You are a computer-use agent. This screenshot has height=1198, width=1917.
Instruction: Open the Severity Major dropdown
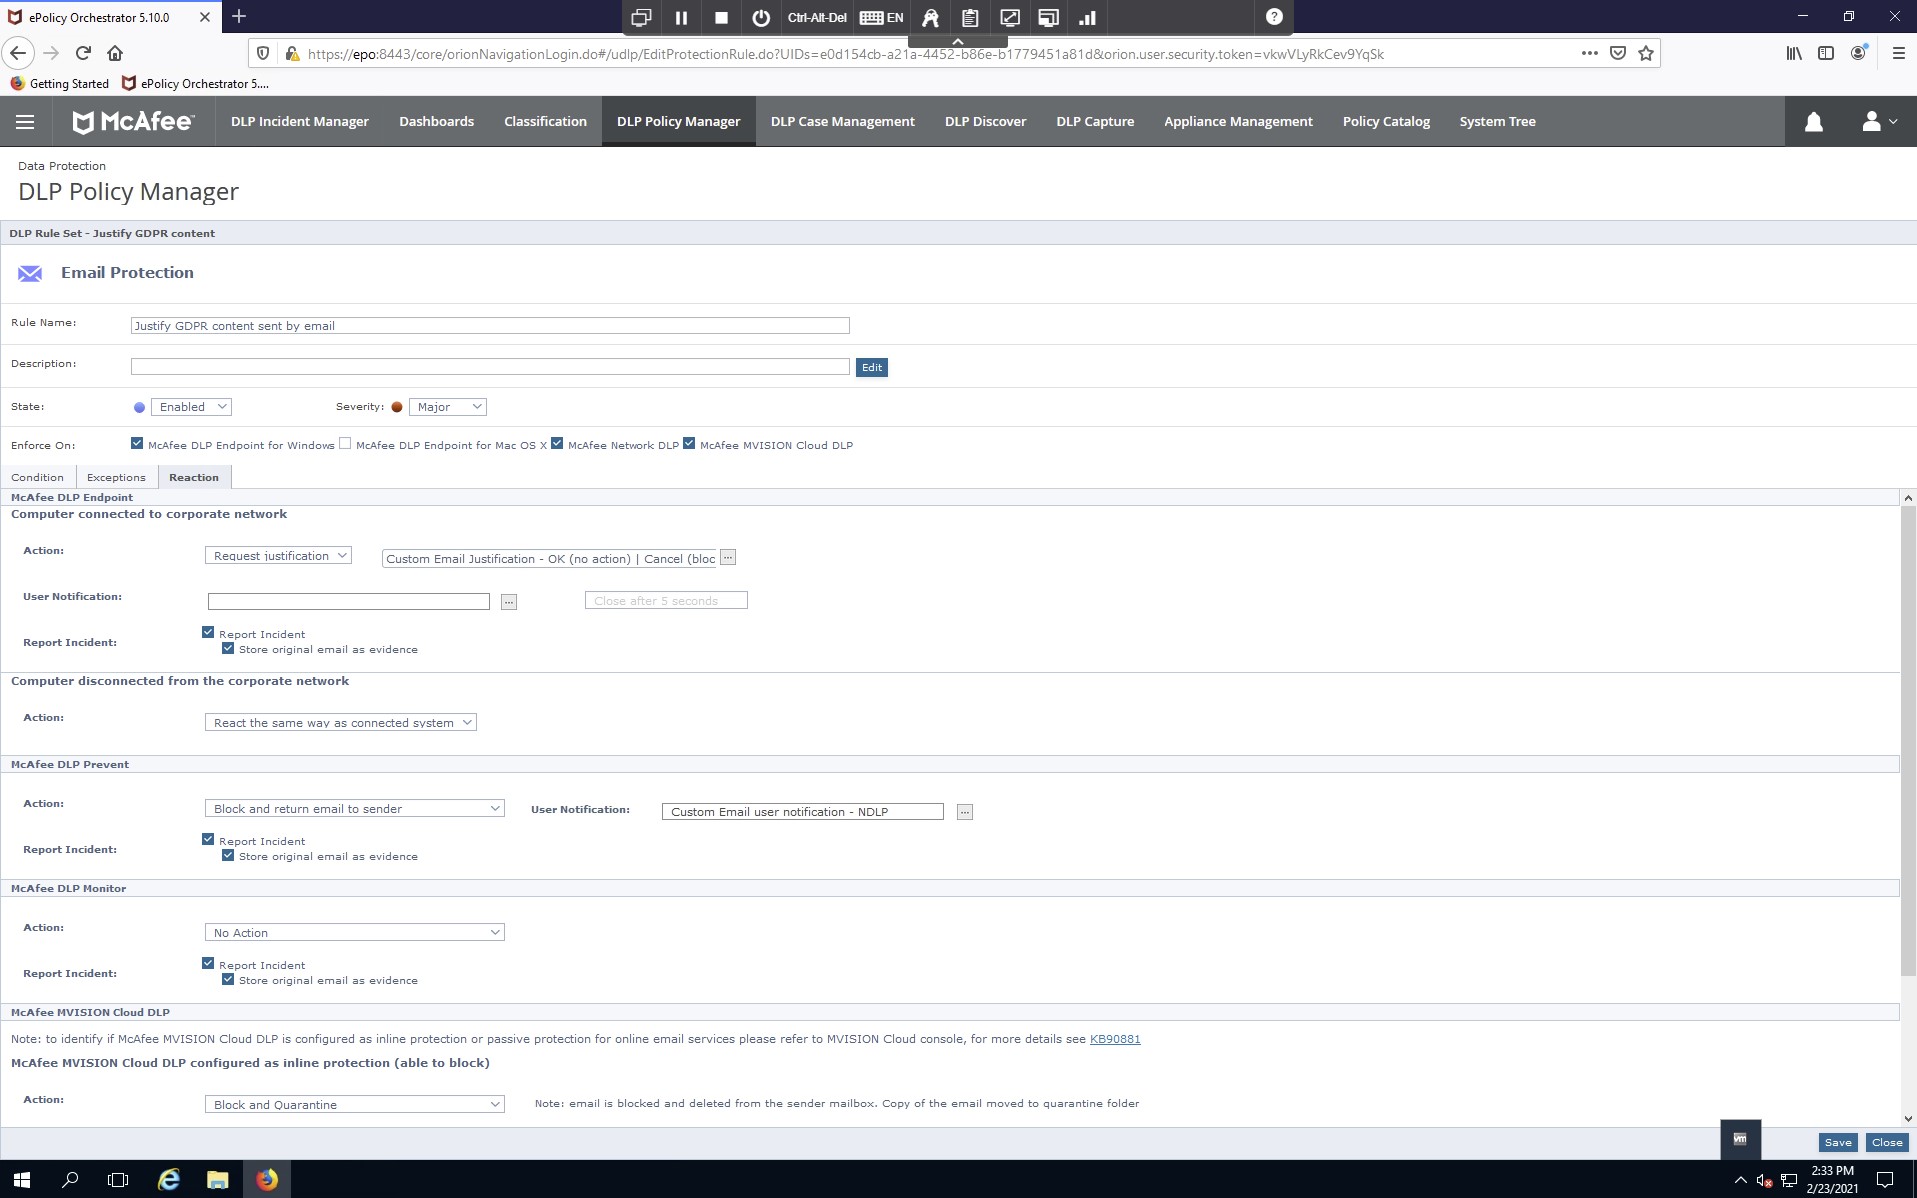(447, 407)
